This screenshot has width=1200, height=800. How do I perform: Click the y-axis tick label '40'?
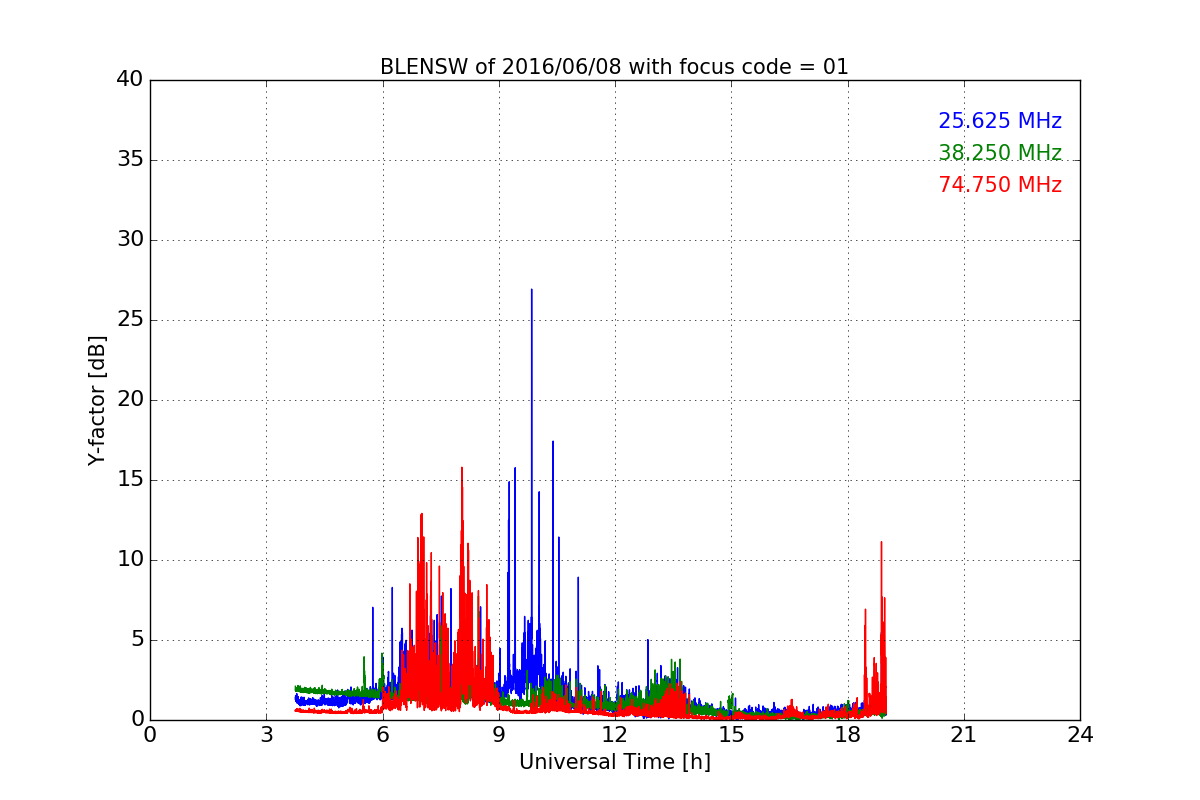[x=130, y=80]
